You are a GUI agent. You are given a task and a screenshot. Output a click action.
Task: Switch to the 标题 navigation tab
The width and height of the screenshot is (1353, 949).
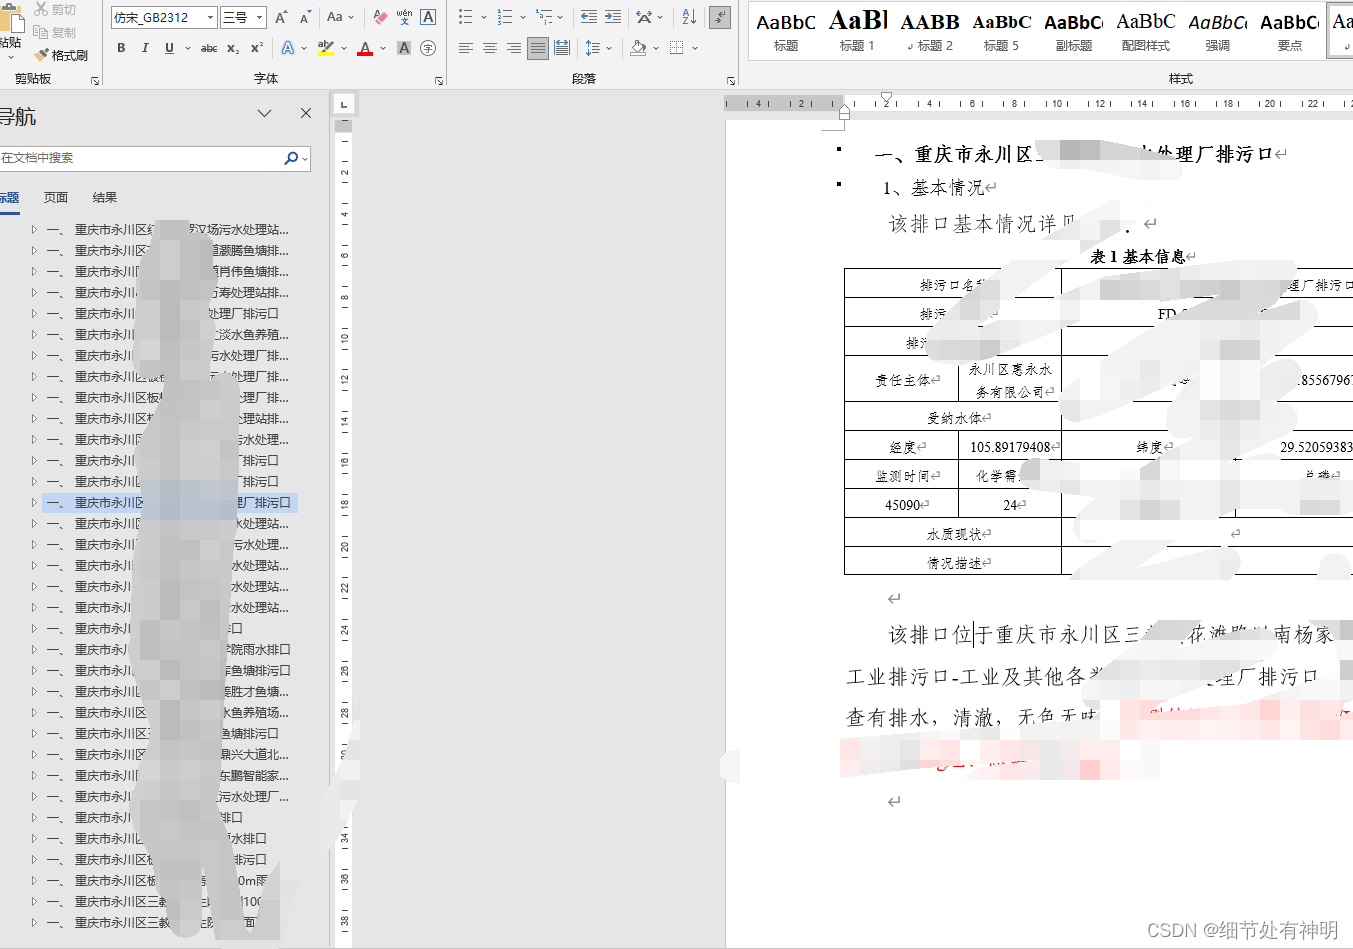point(9,197)
